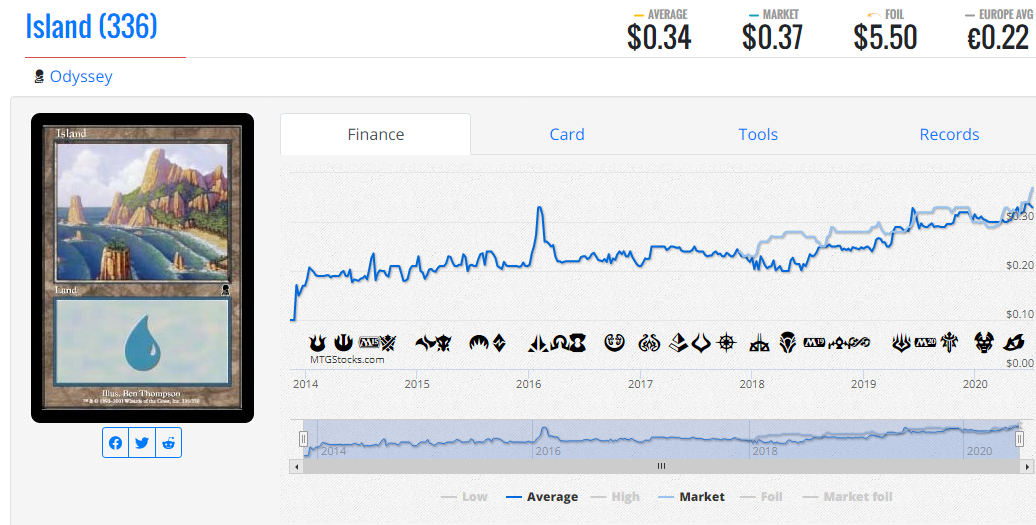The image size is (1036, 525).
Task: Show the Low price series
Action: 464,497
